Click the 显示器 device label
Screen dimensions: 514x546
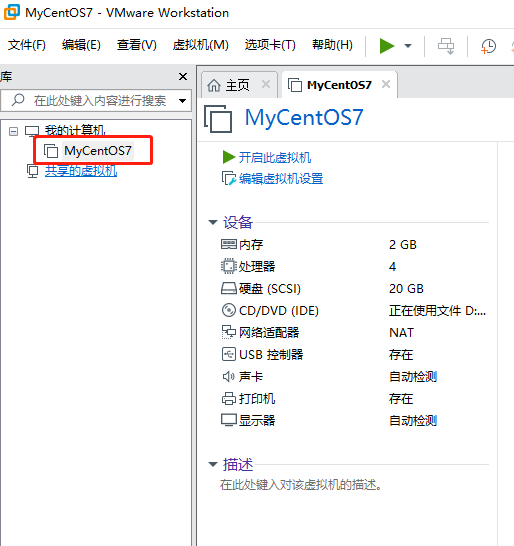[x=257, y=420]
